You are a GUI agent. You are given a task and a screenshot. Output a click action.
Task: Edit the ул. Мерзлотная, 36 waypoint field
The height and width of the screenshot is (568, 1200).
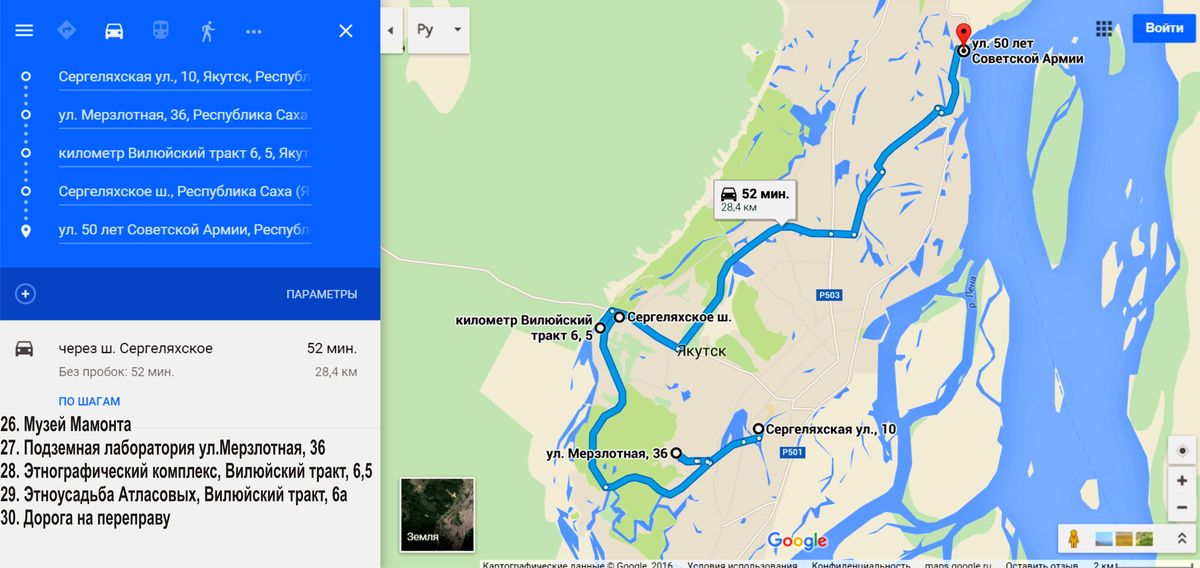click(x=184, y=116)
